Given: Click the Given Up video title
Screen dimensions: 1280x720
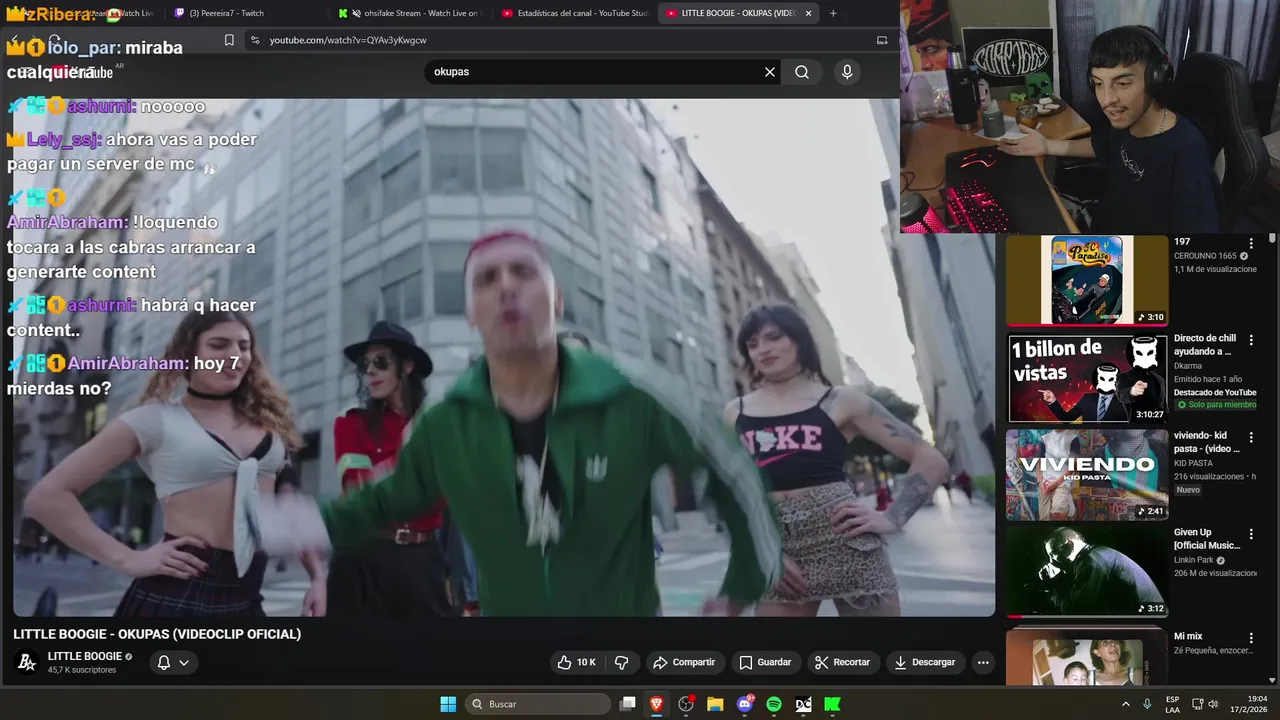Looking at the screenshot, I should click(1206, 539).
